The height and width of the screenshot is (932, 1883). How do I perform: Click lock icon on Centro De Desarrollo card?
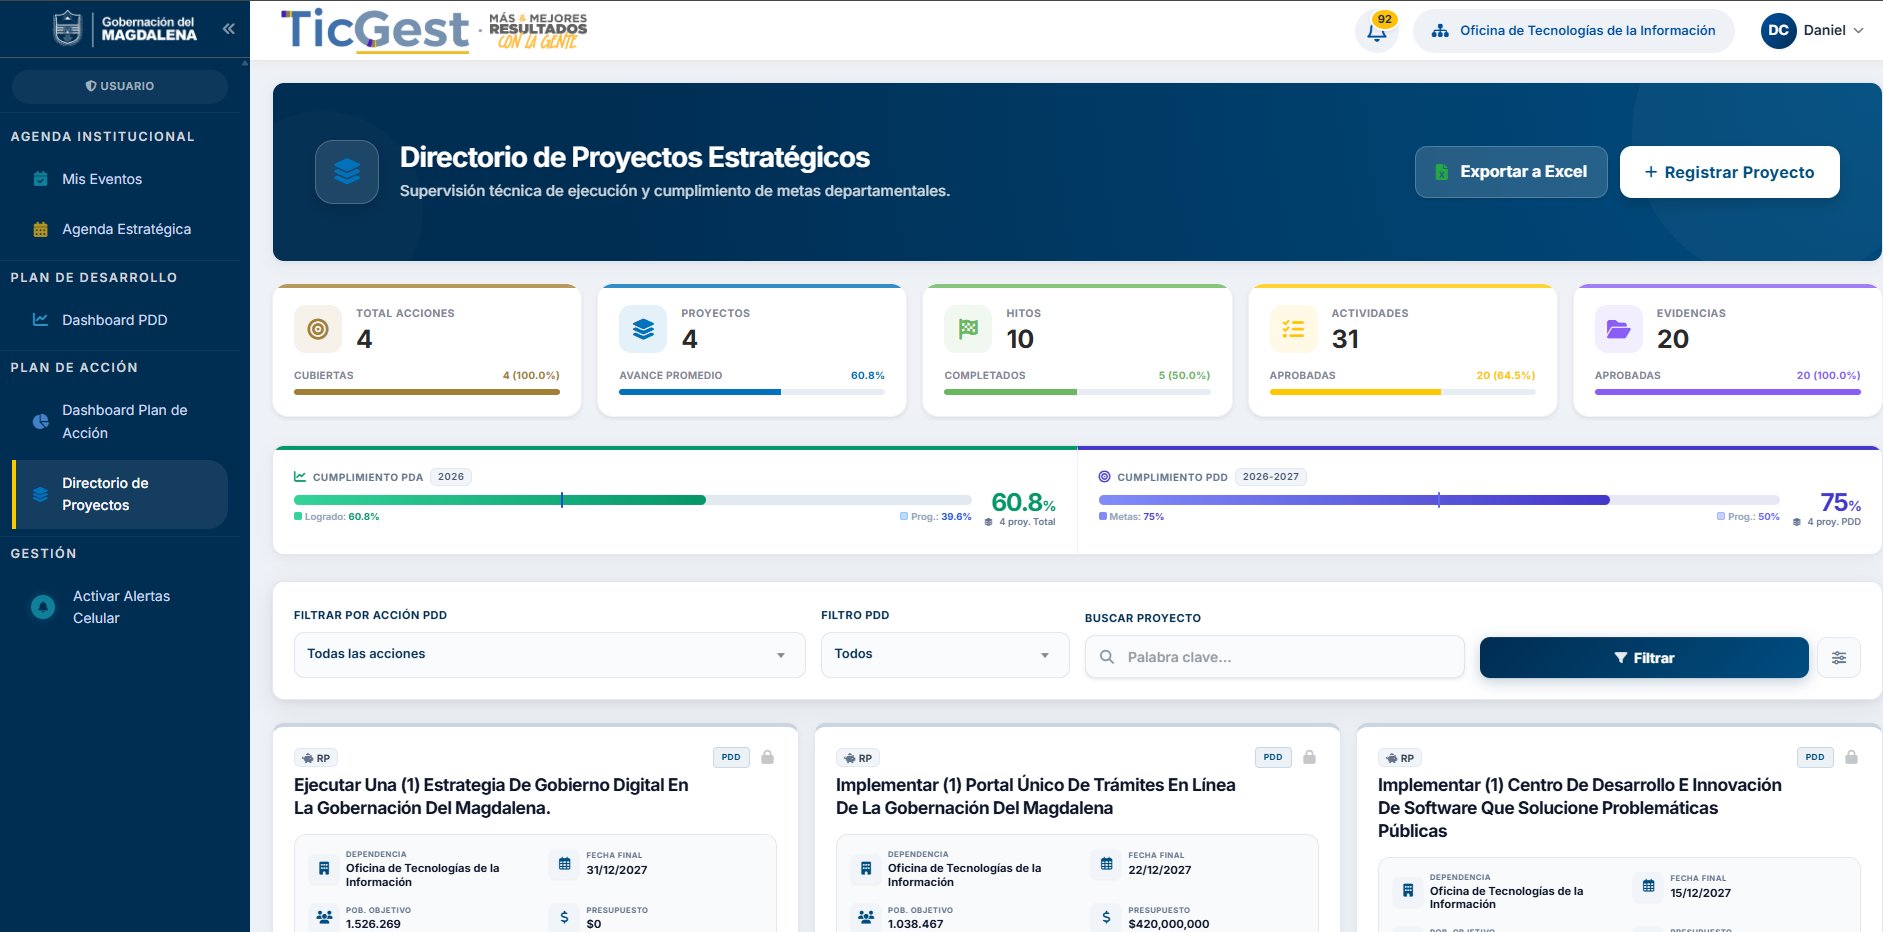(x=1851, y=757)
